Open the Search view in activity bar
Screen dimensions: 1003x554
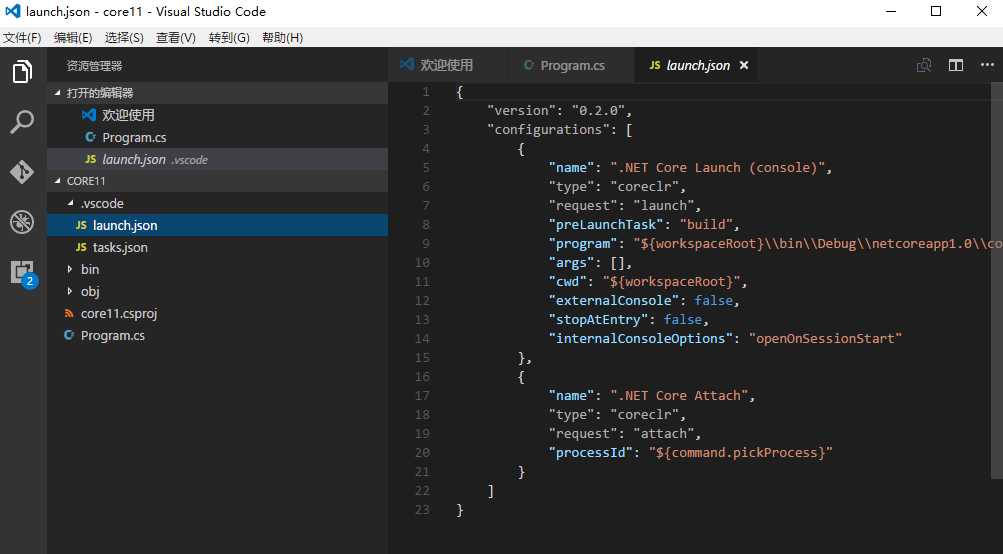[x=22, y=122]
